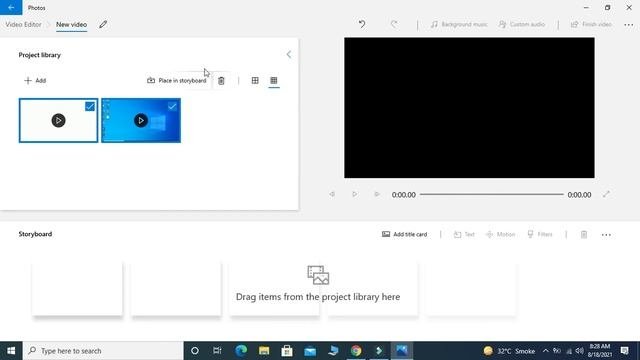
Task: Preview the white video clip thumbnail
Action: (x=58, y=120)
